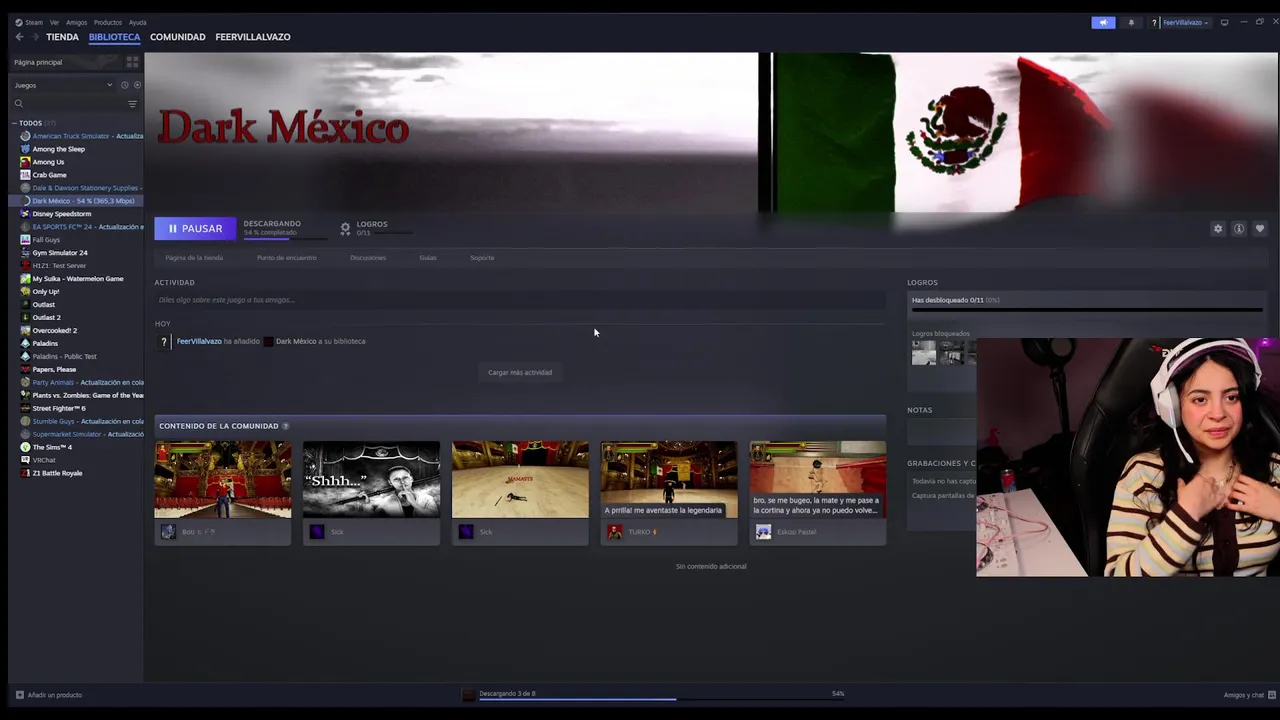Open the Productos menu

pyautogui.click(x=108, y=22)
